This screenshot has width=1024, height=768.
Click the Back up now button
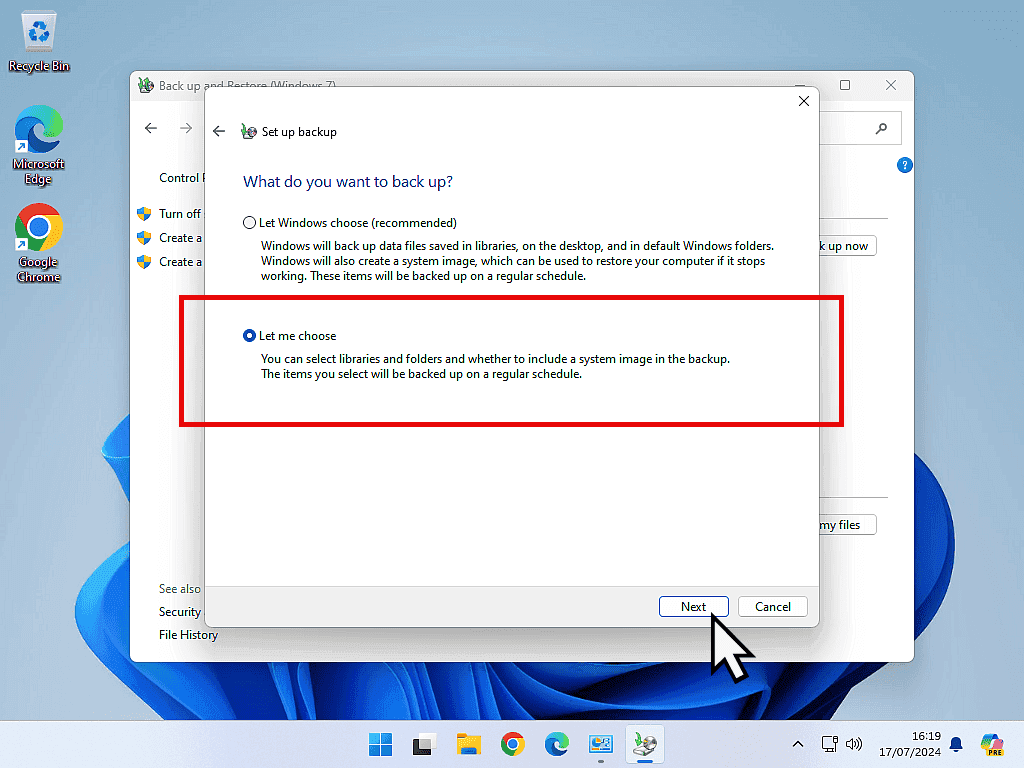[x=848, y=246]
